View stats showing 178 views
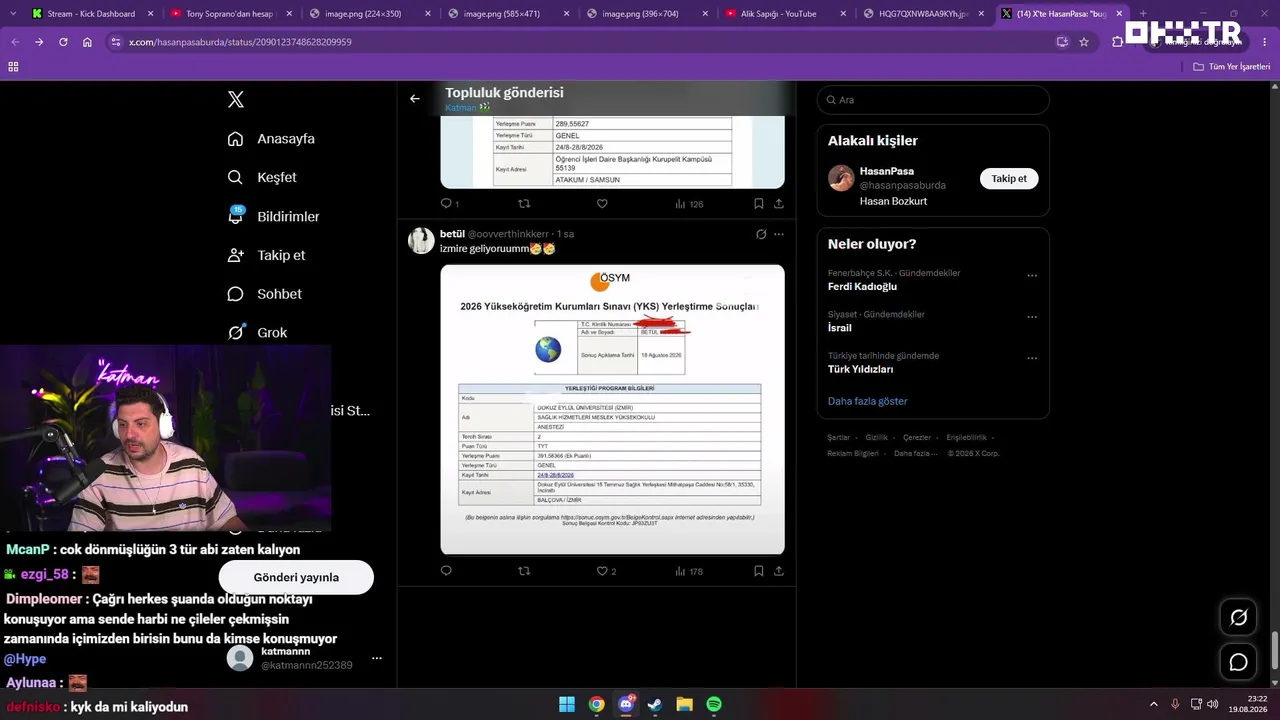This screenshot has height=720, width=1280. coord(689,571)
